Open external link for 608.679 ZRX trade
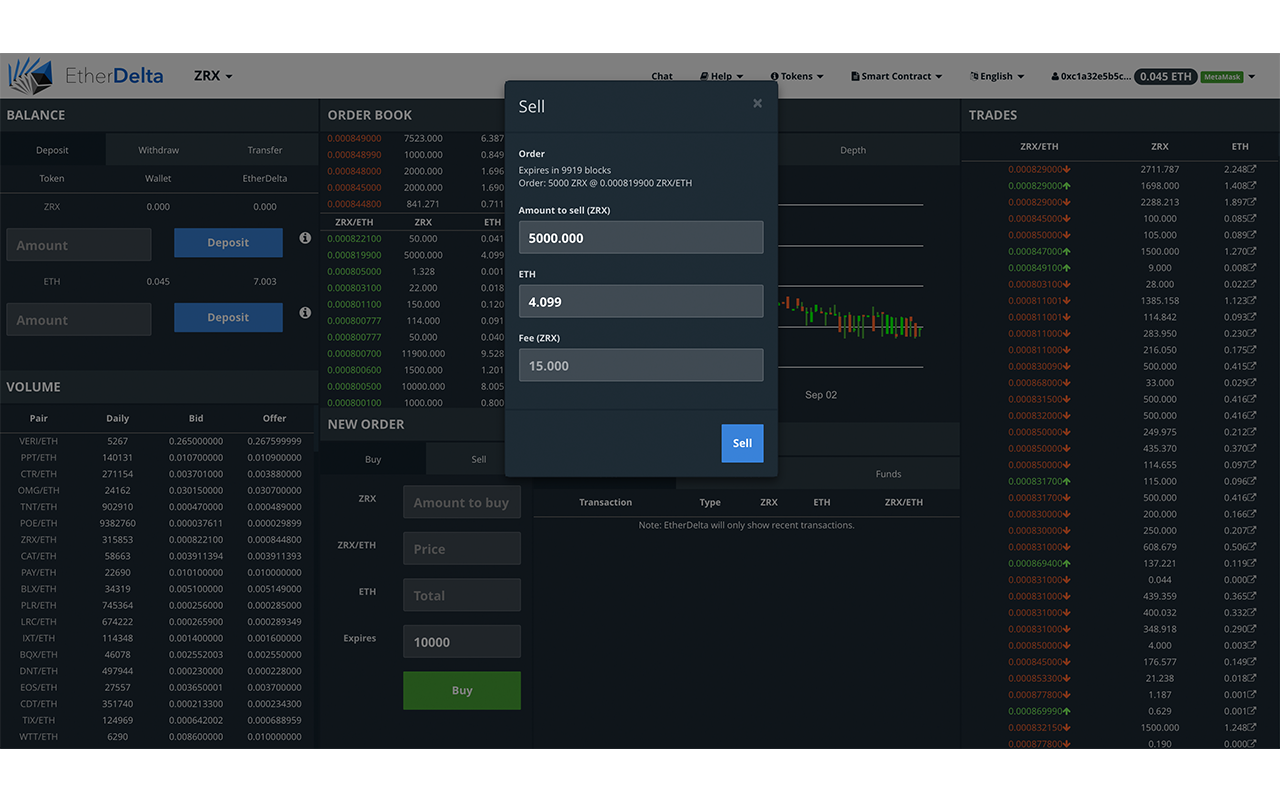The width and height of the screenshot is (1280, 800). click(1252, 546)
